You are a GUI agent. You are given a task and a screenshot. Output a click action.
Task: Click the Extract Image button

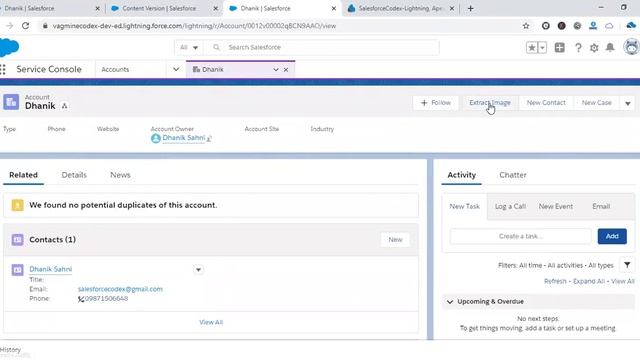[x=489, y=103]
